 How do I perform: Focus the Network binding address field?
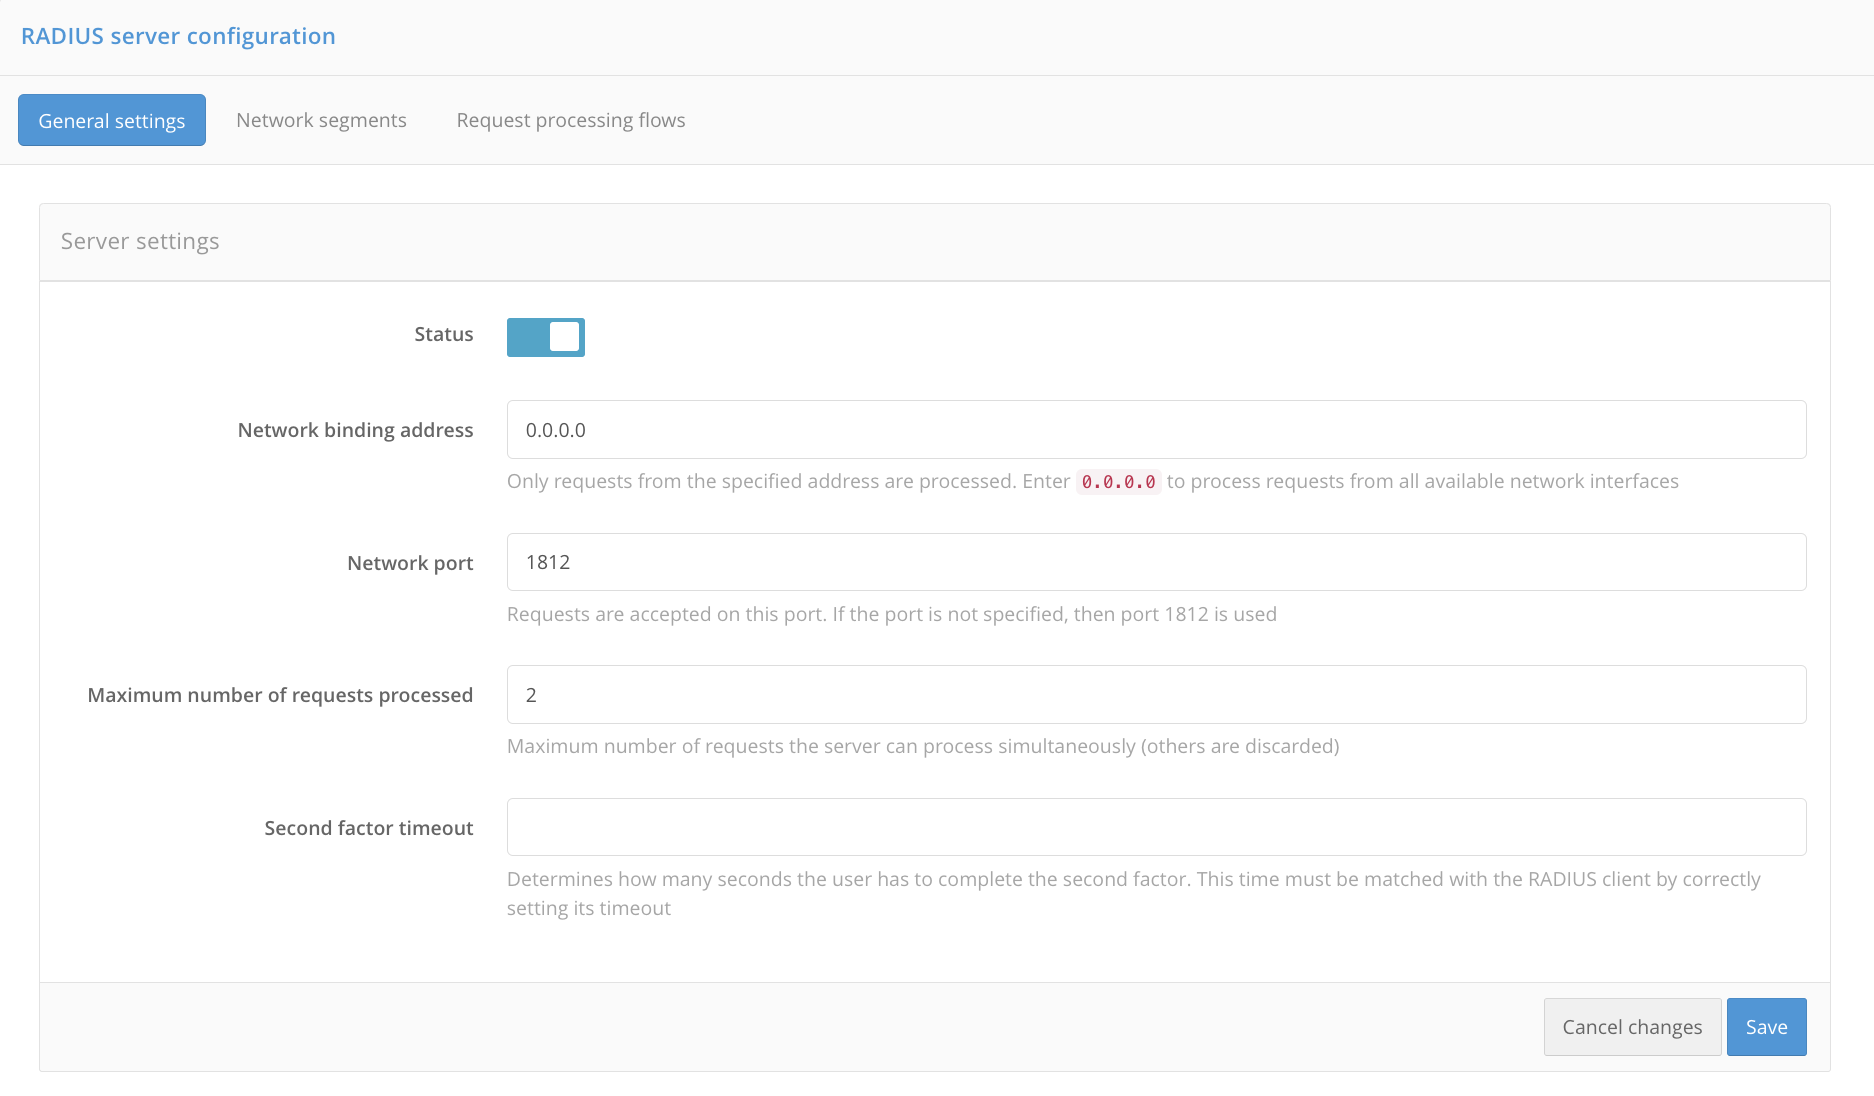1156,430
